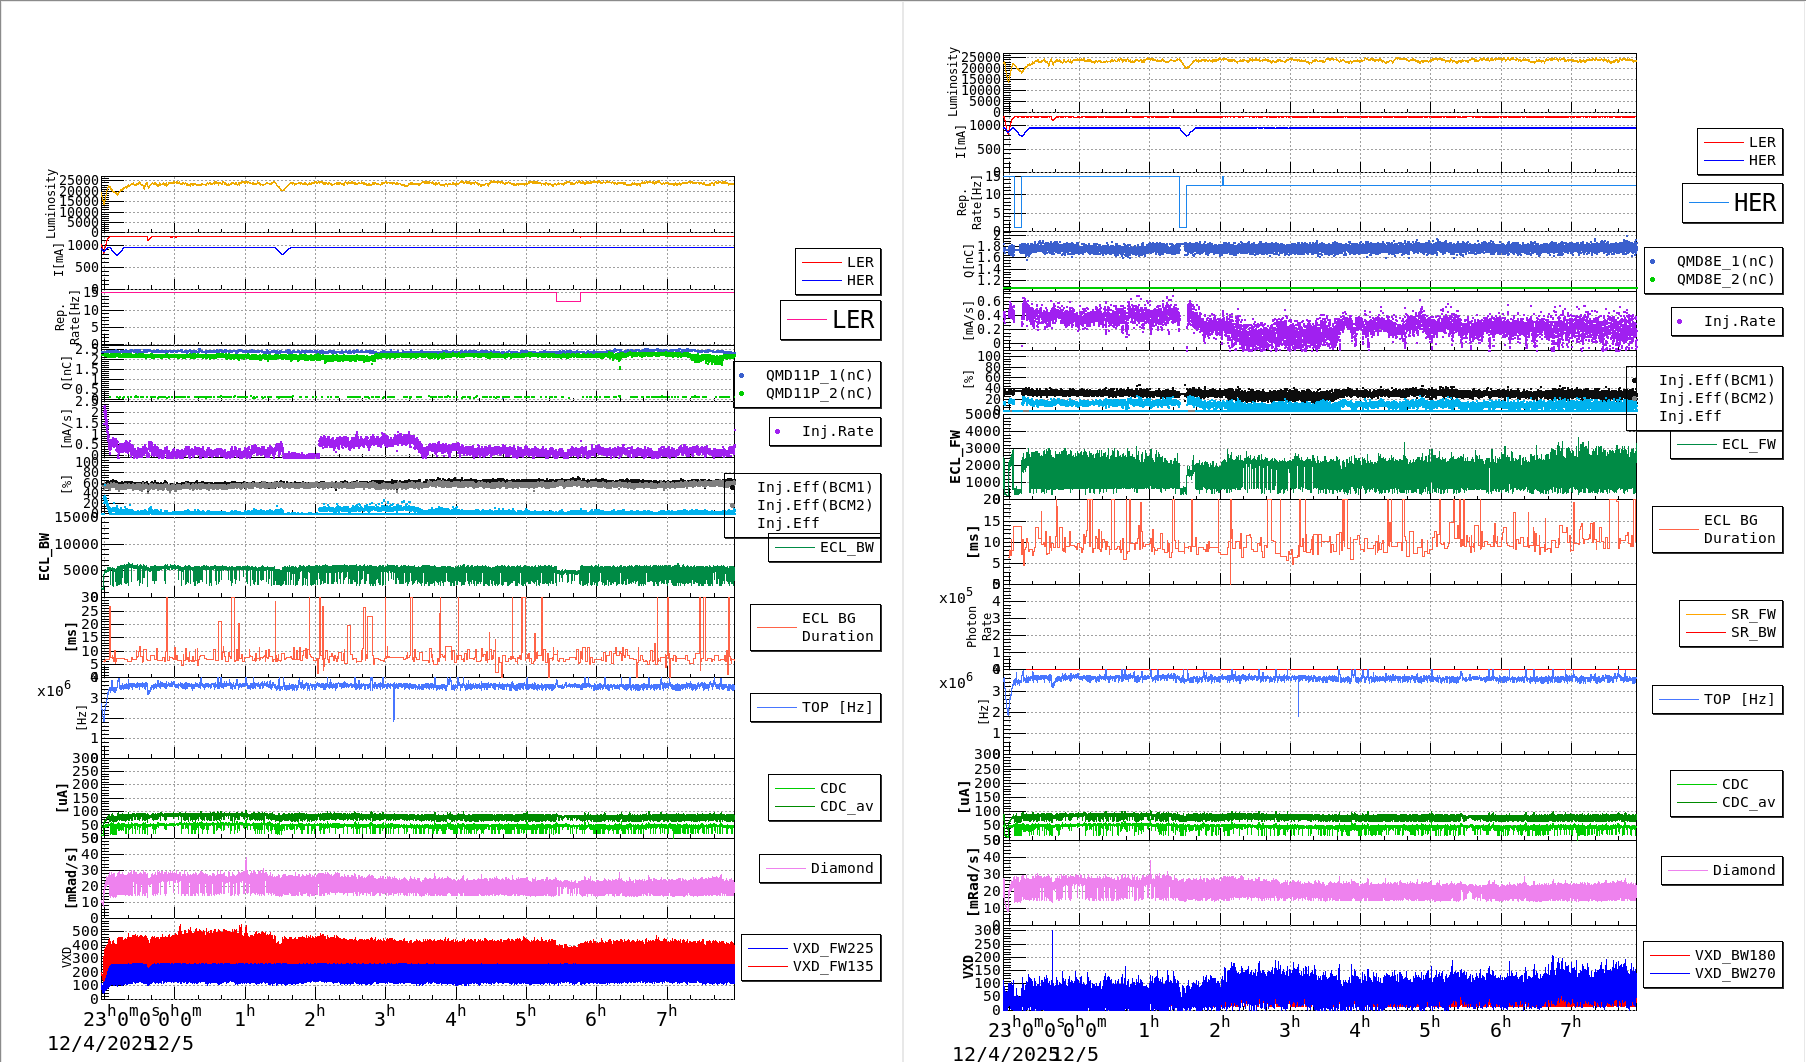Click the Diamond legend in left panel

pos(841,868)
